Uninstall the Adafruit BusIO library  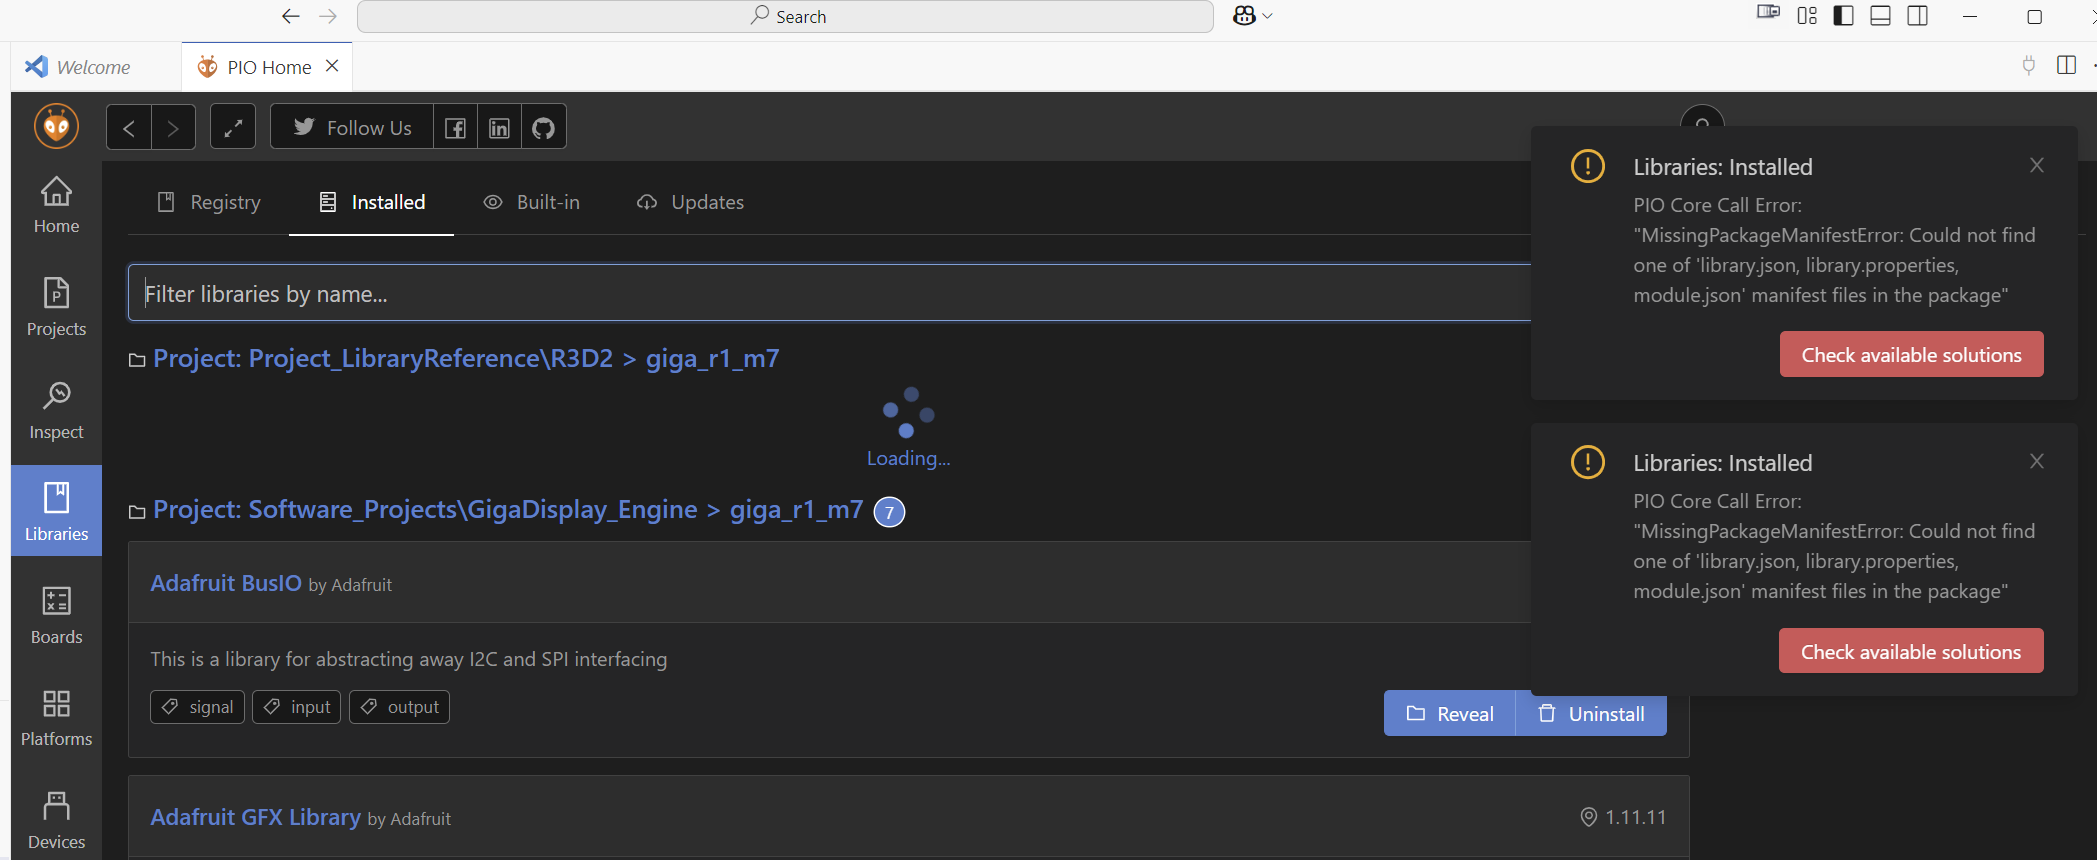[1591, 713]
